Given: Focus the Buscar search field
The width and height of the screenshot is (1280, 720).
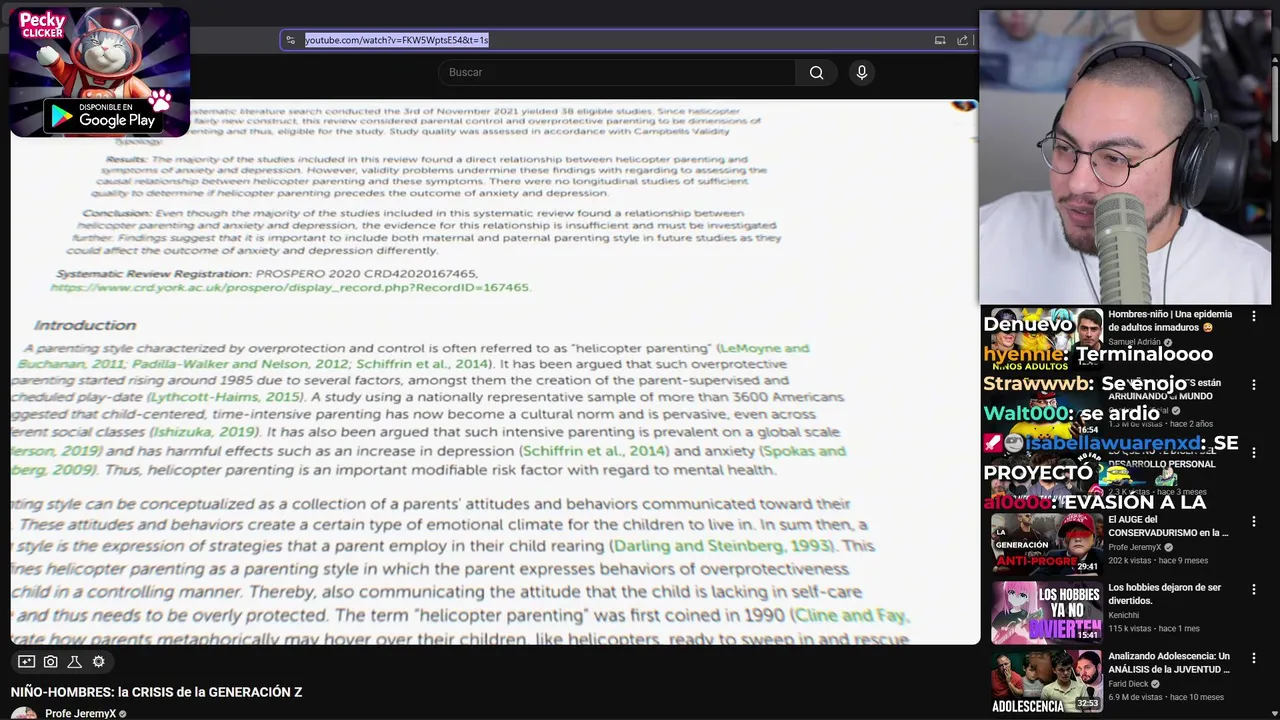Looking at the screenshot, I should tap(617, 72).
